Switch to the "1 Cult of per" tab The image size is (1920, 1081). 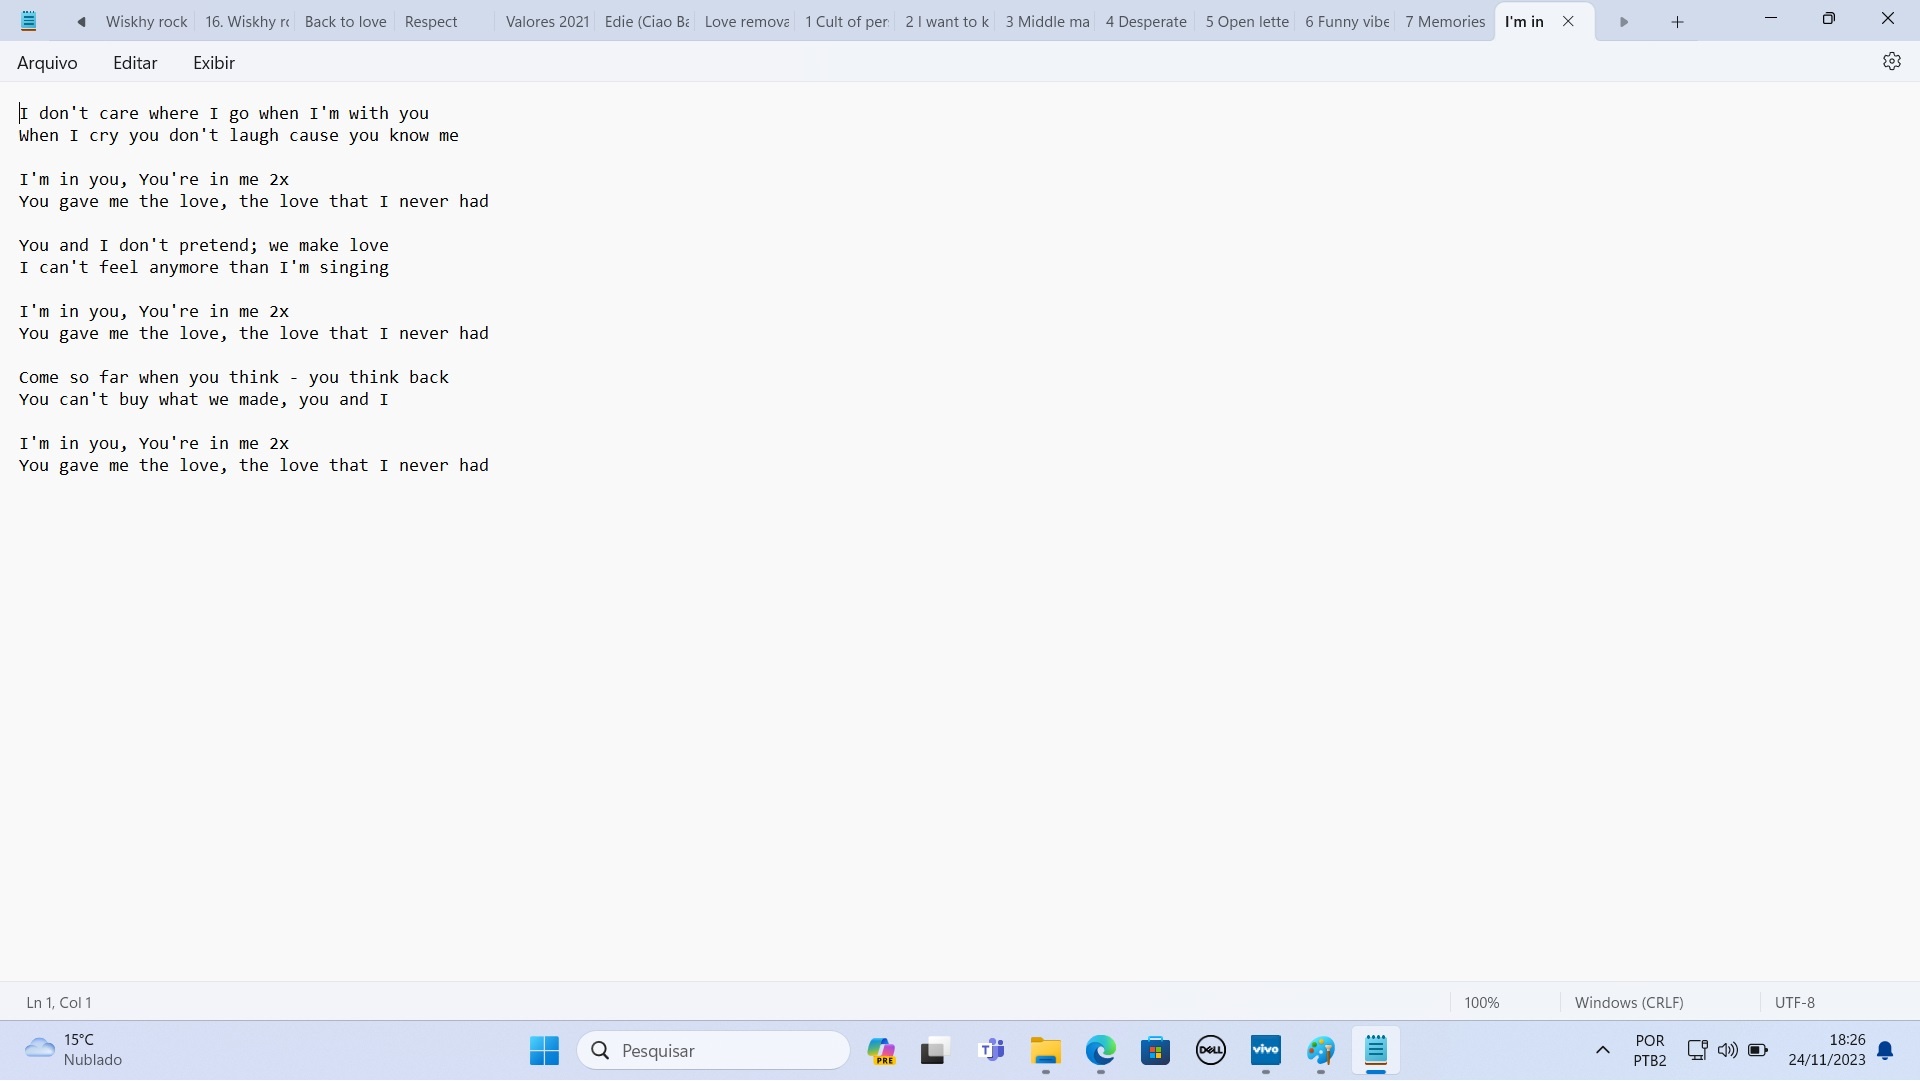(846, 22)
